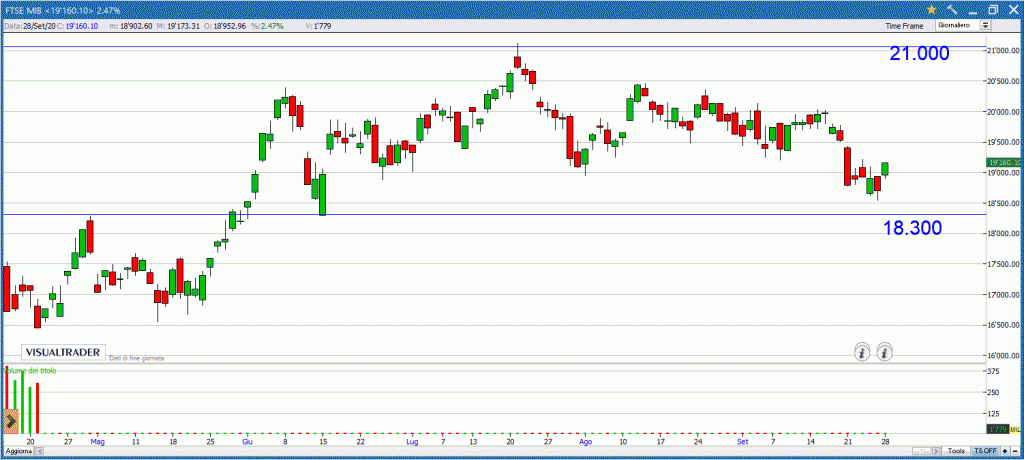Click the volume value 1'779 in info bar
The width and height of the screenshot is (1024, 460).
coord(323,26)
